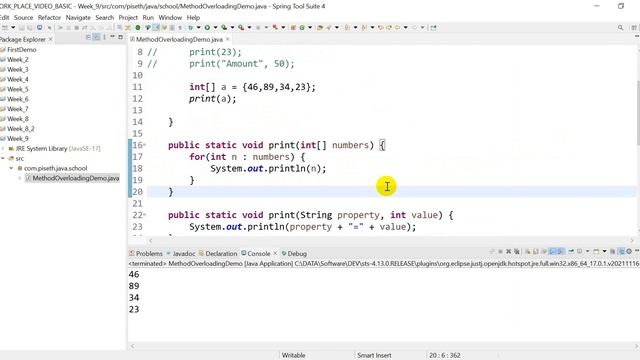This screenshot has width=640, height=360.
Task: Open the Coverage dropdown arrow
Action: (232, 27)
